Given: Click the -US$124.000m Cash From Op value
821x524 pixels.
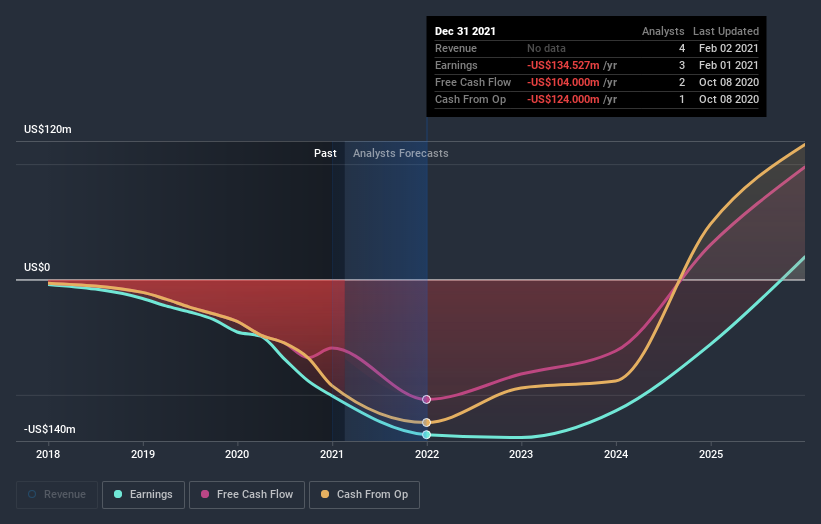Looking at the screenshot, I should click(x=563, y=99).
